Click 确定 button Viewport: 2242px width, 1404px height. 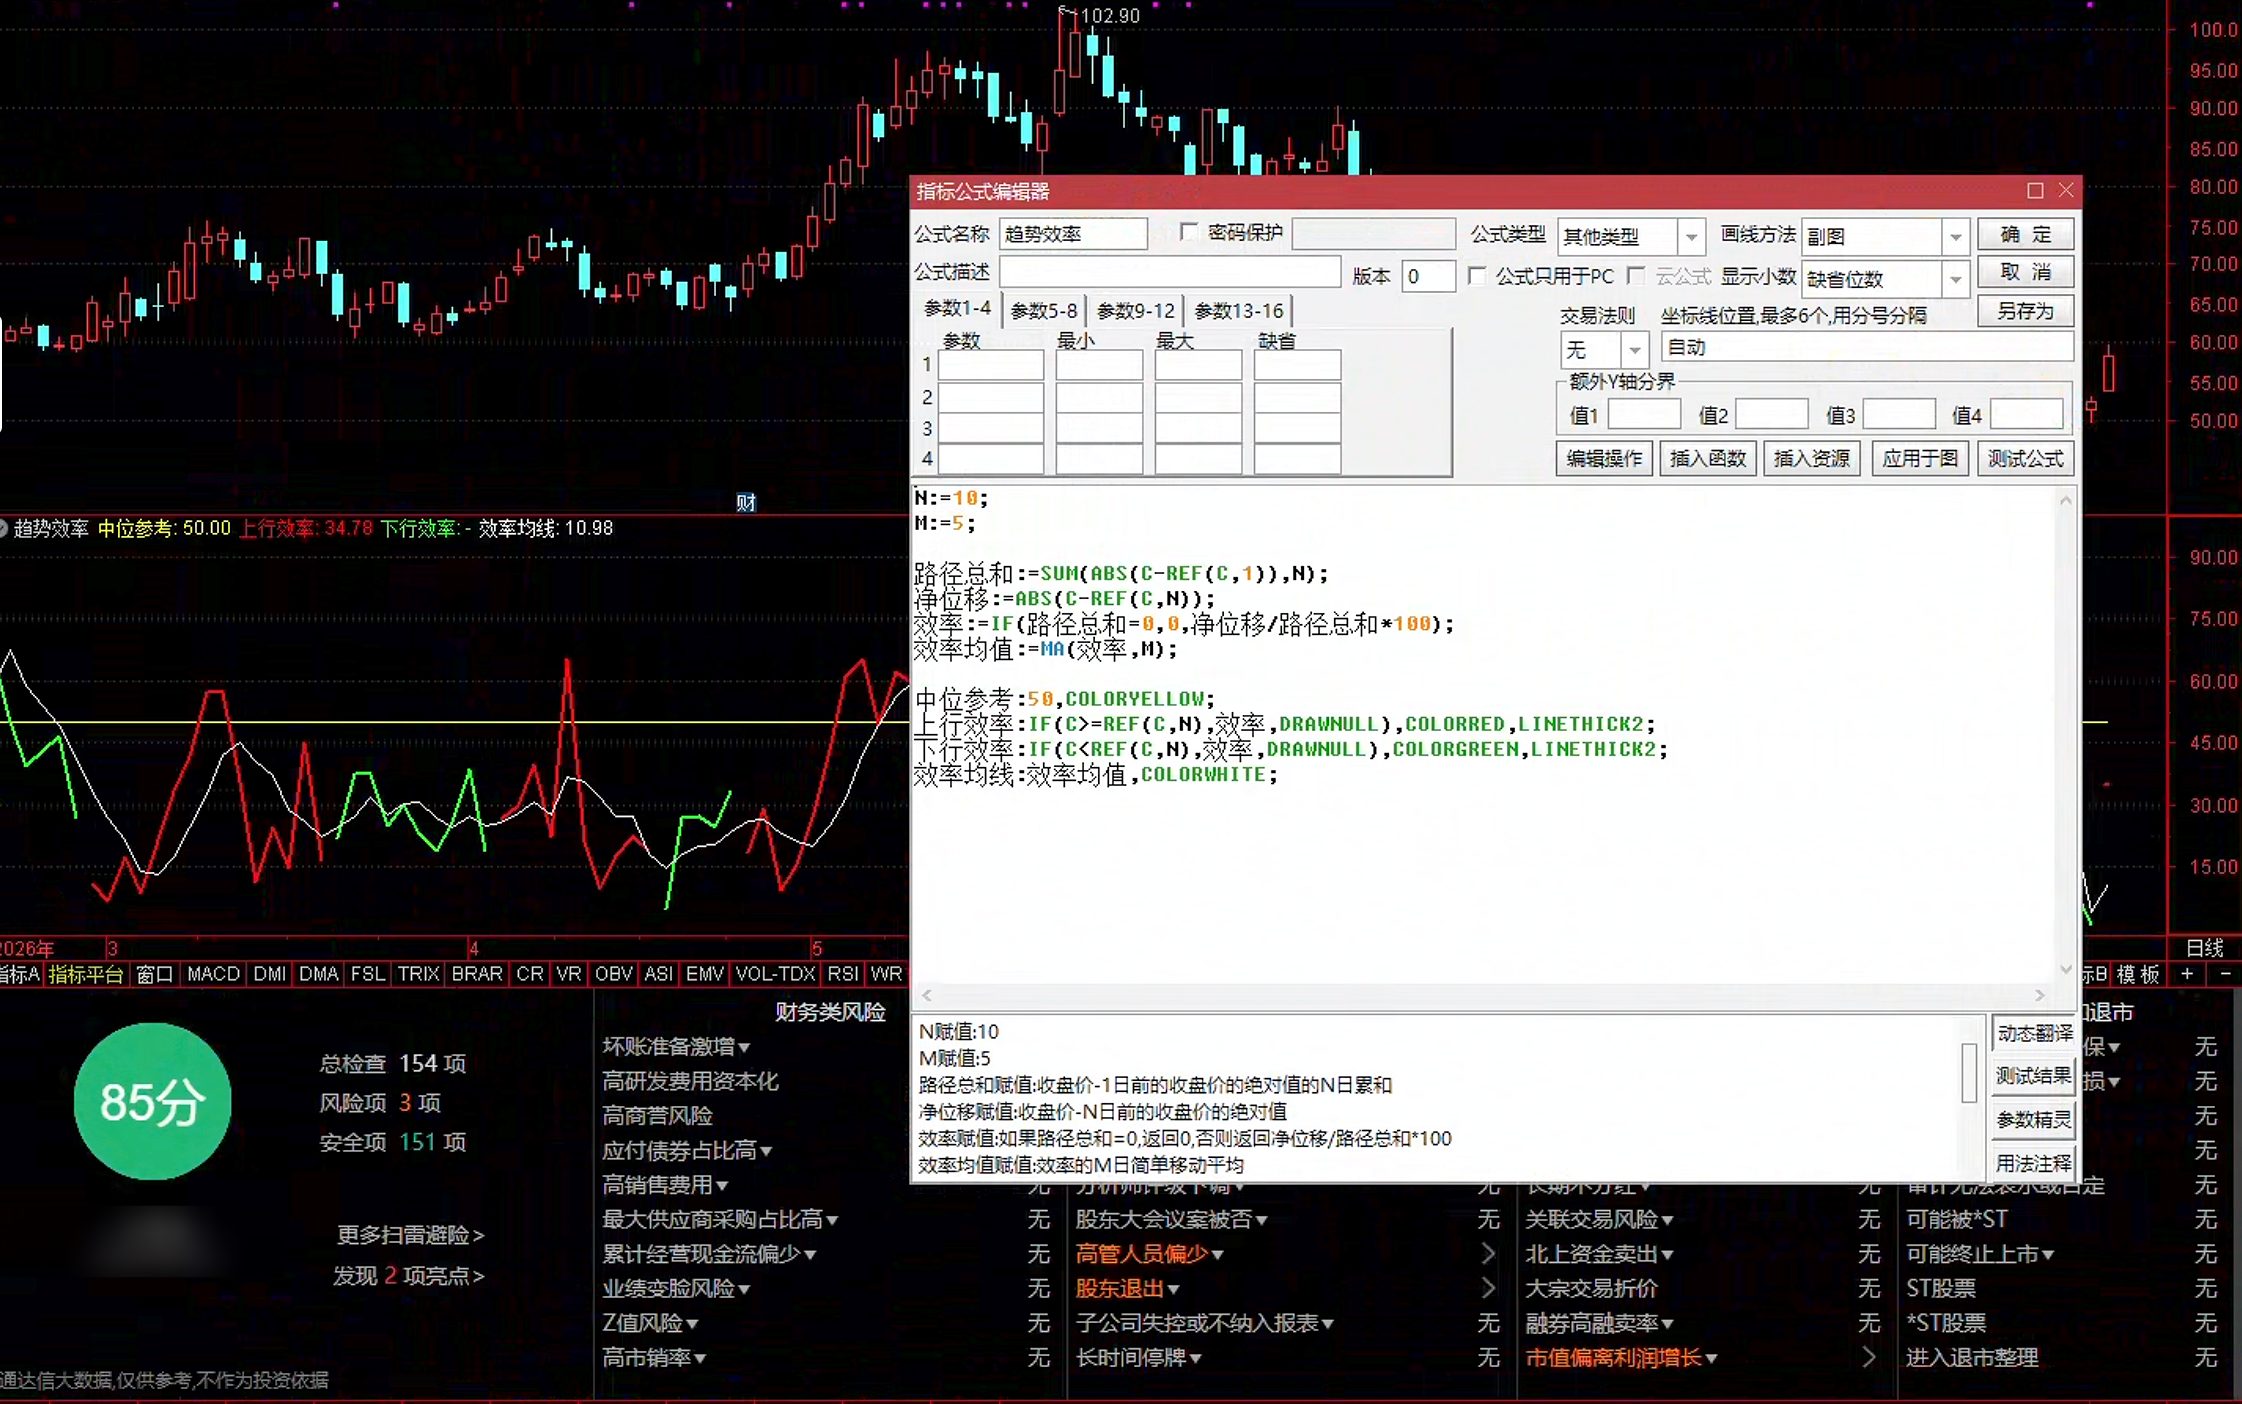(x=2025, y=234)
